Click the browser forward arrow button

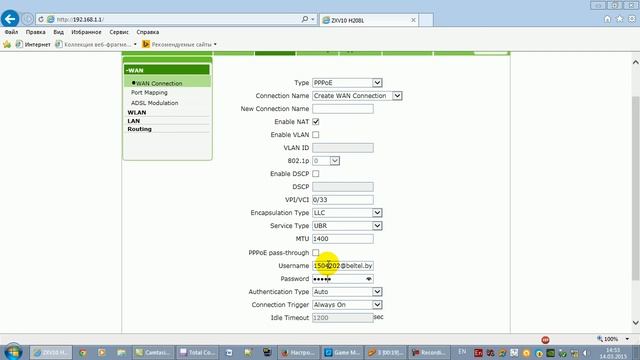pyautogui.click(x=27, y=19)
